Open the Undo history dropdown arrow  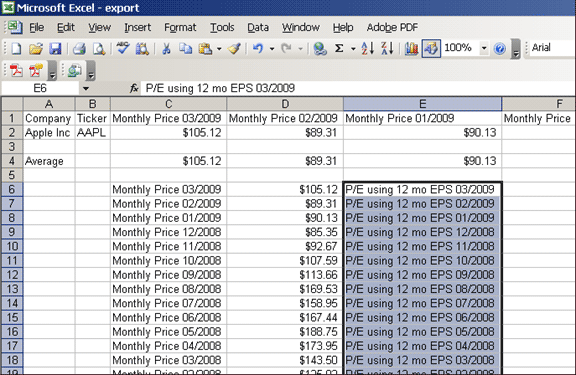[x=272, y=48]
